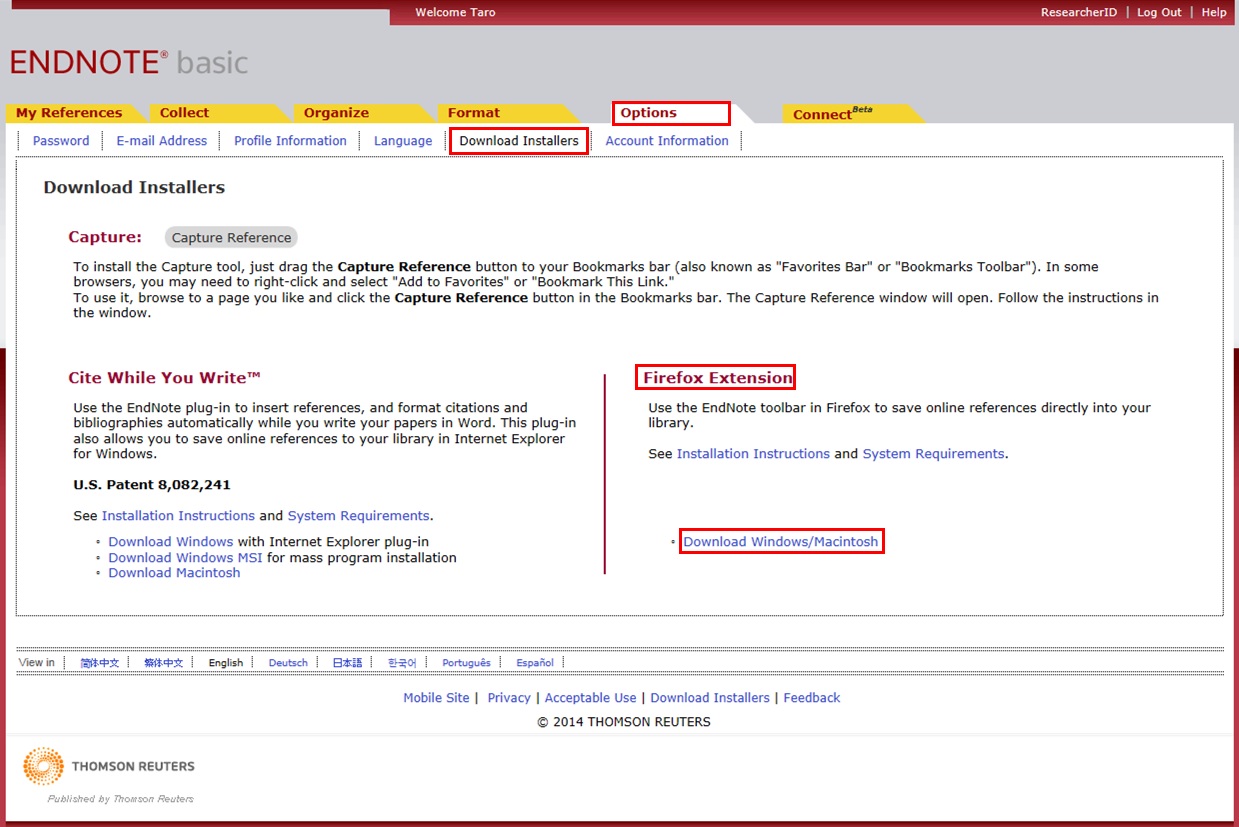This screenshot has height=827, width=1239.
Task: Switch to the Collect tab
Action: [x=185, y=113]
